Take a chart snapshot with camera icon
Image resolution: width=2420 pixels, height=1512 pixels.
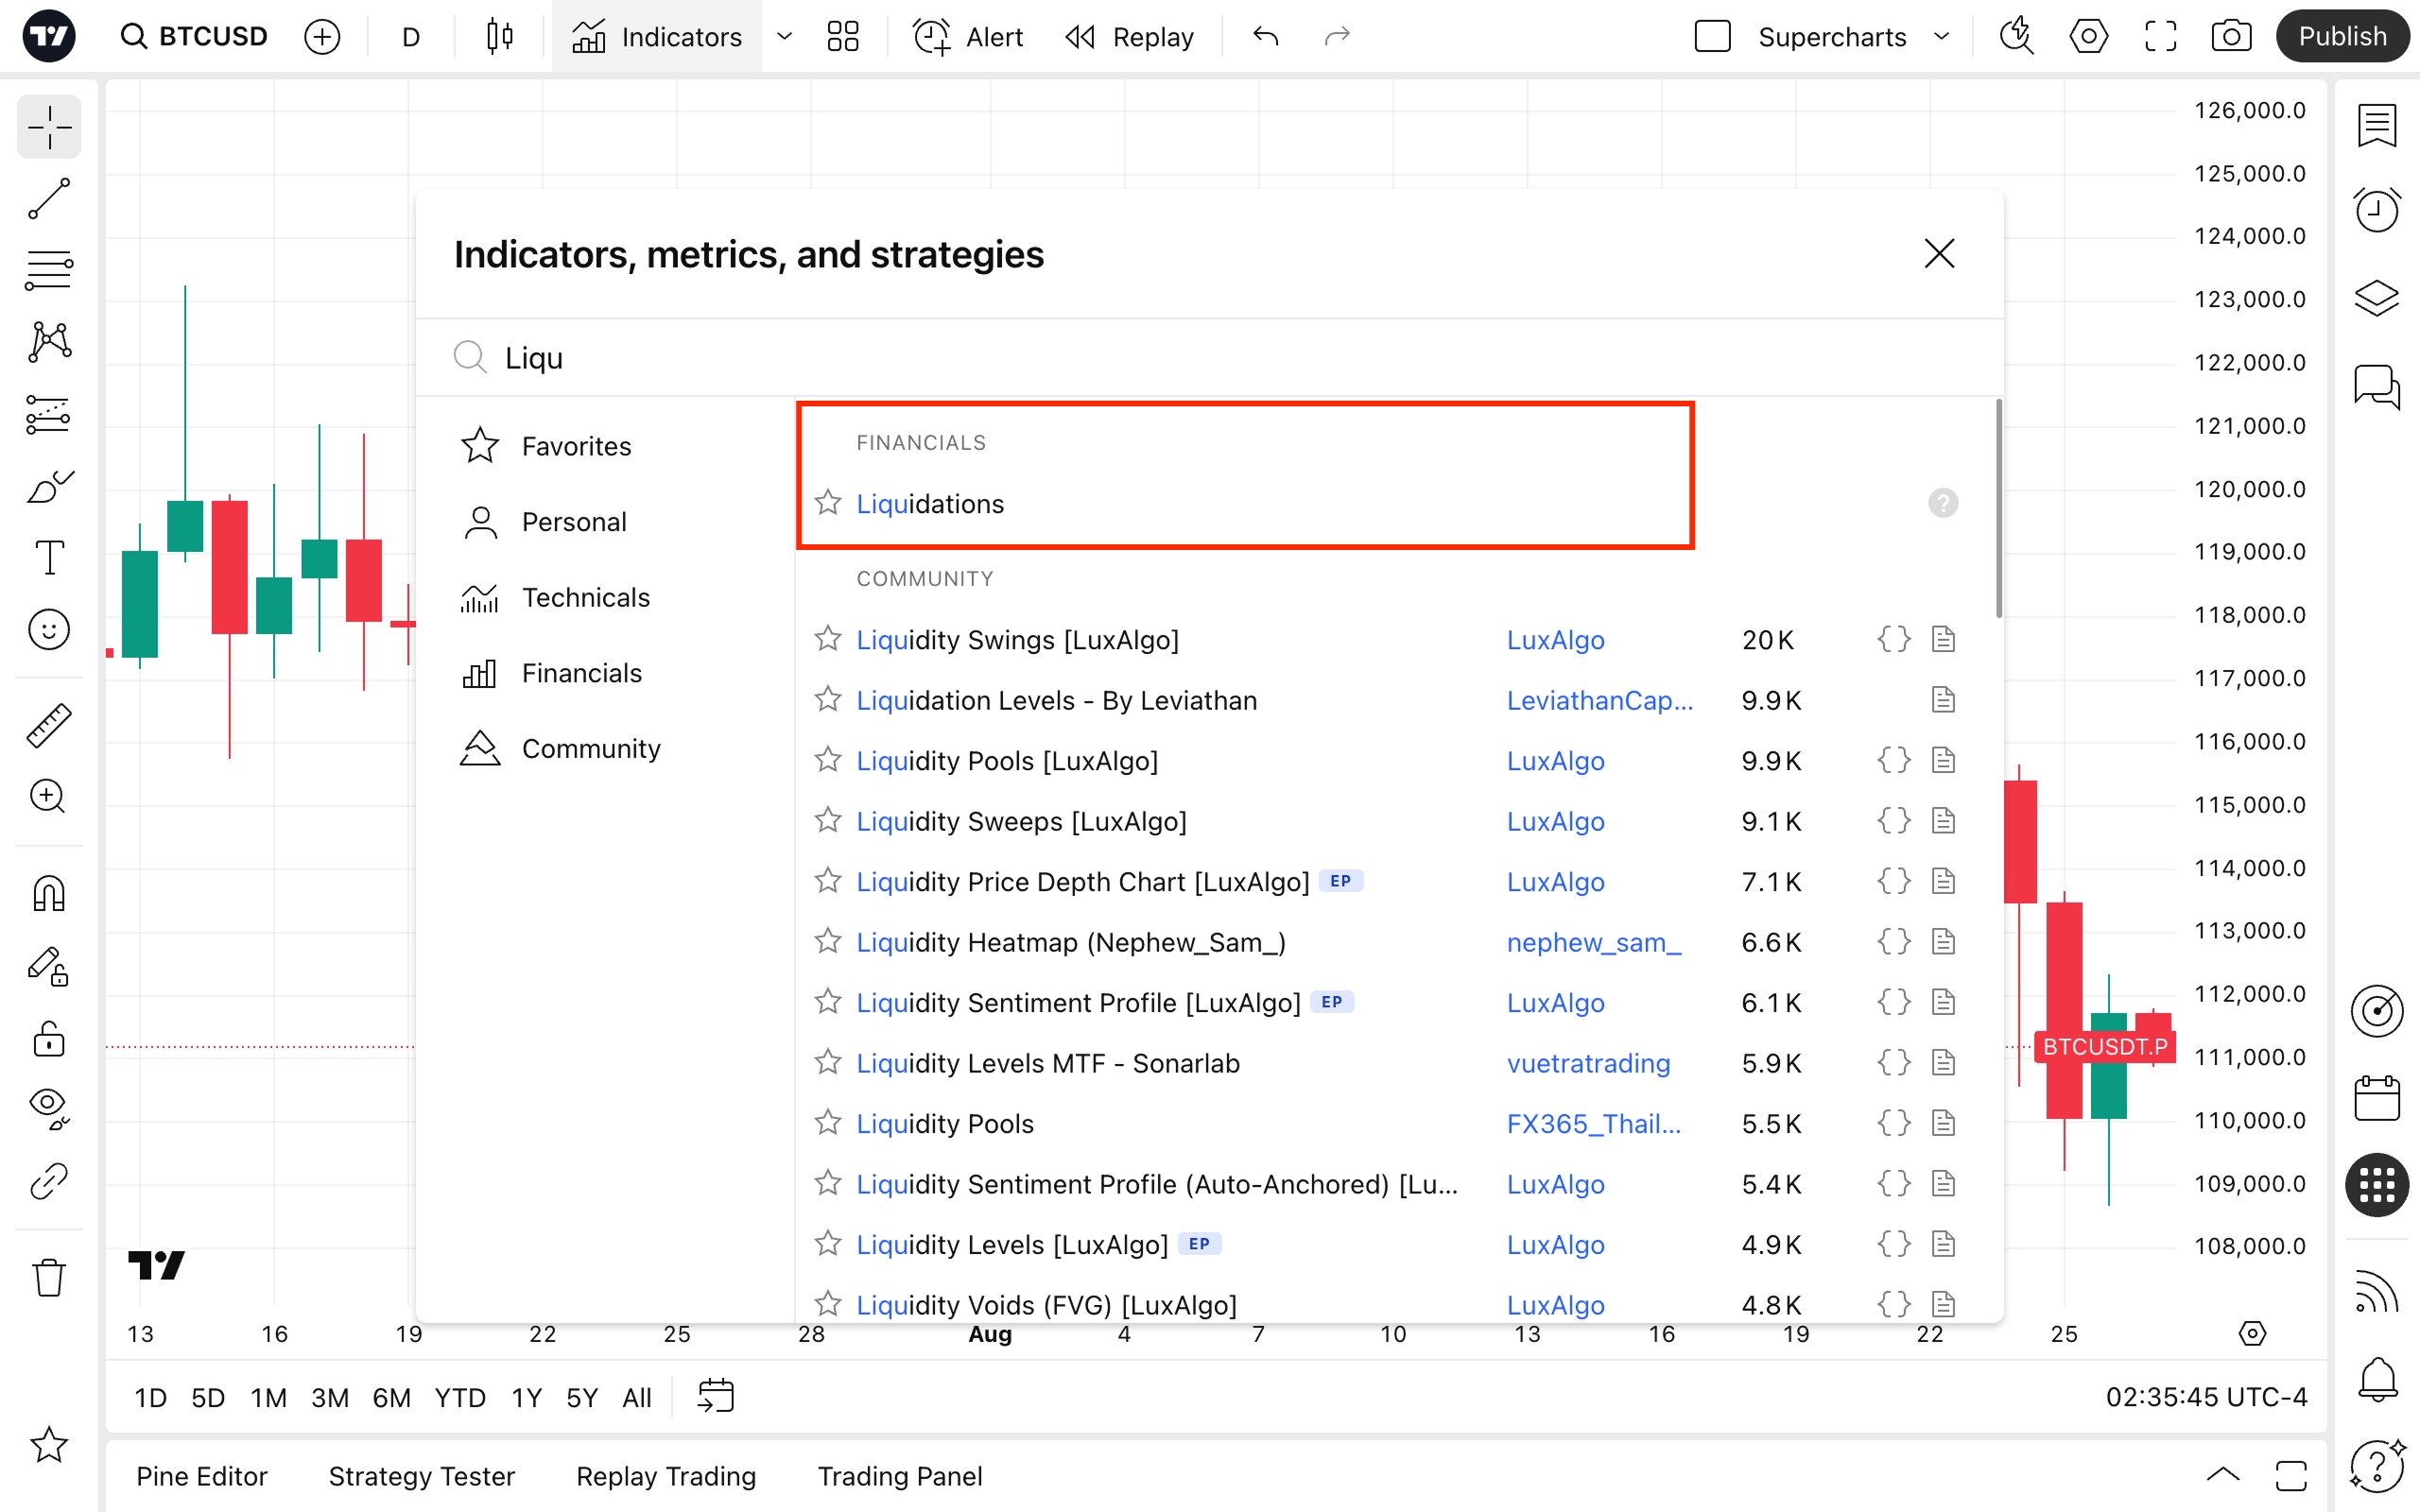2231,37
